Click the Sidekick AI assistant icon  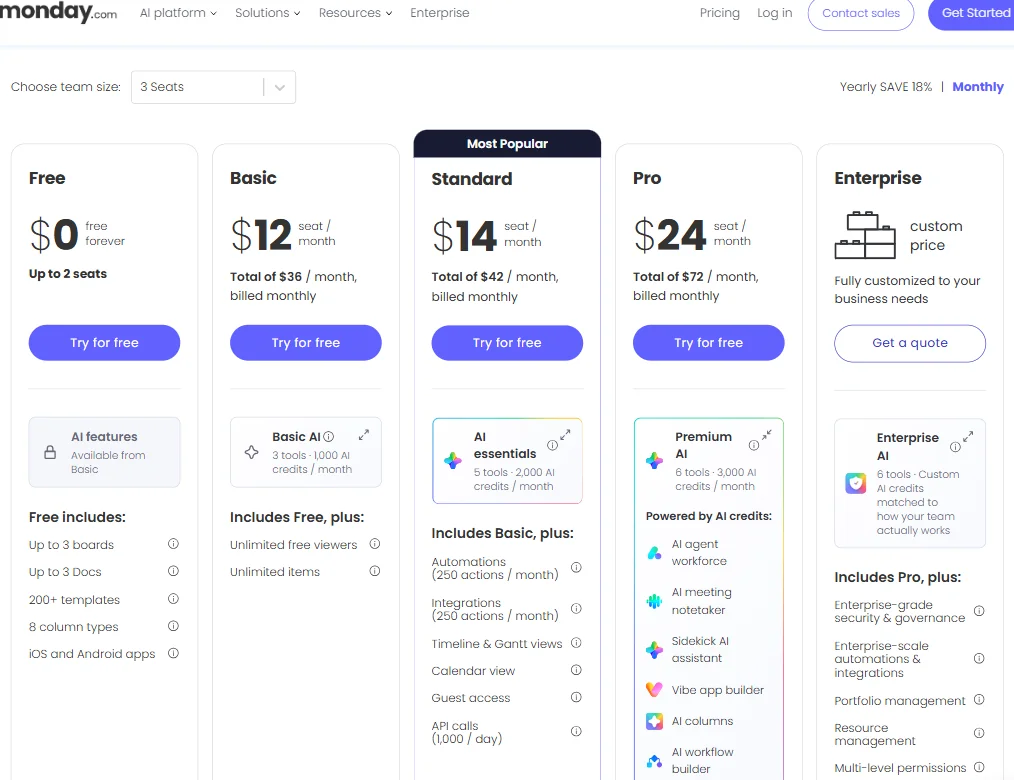point(654,649)
